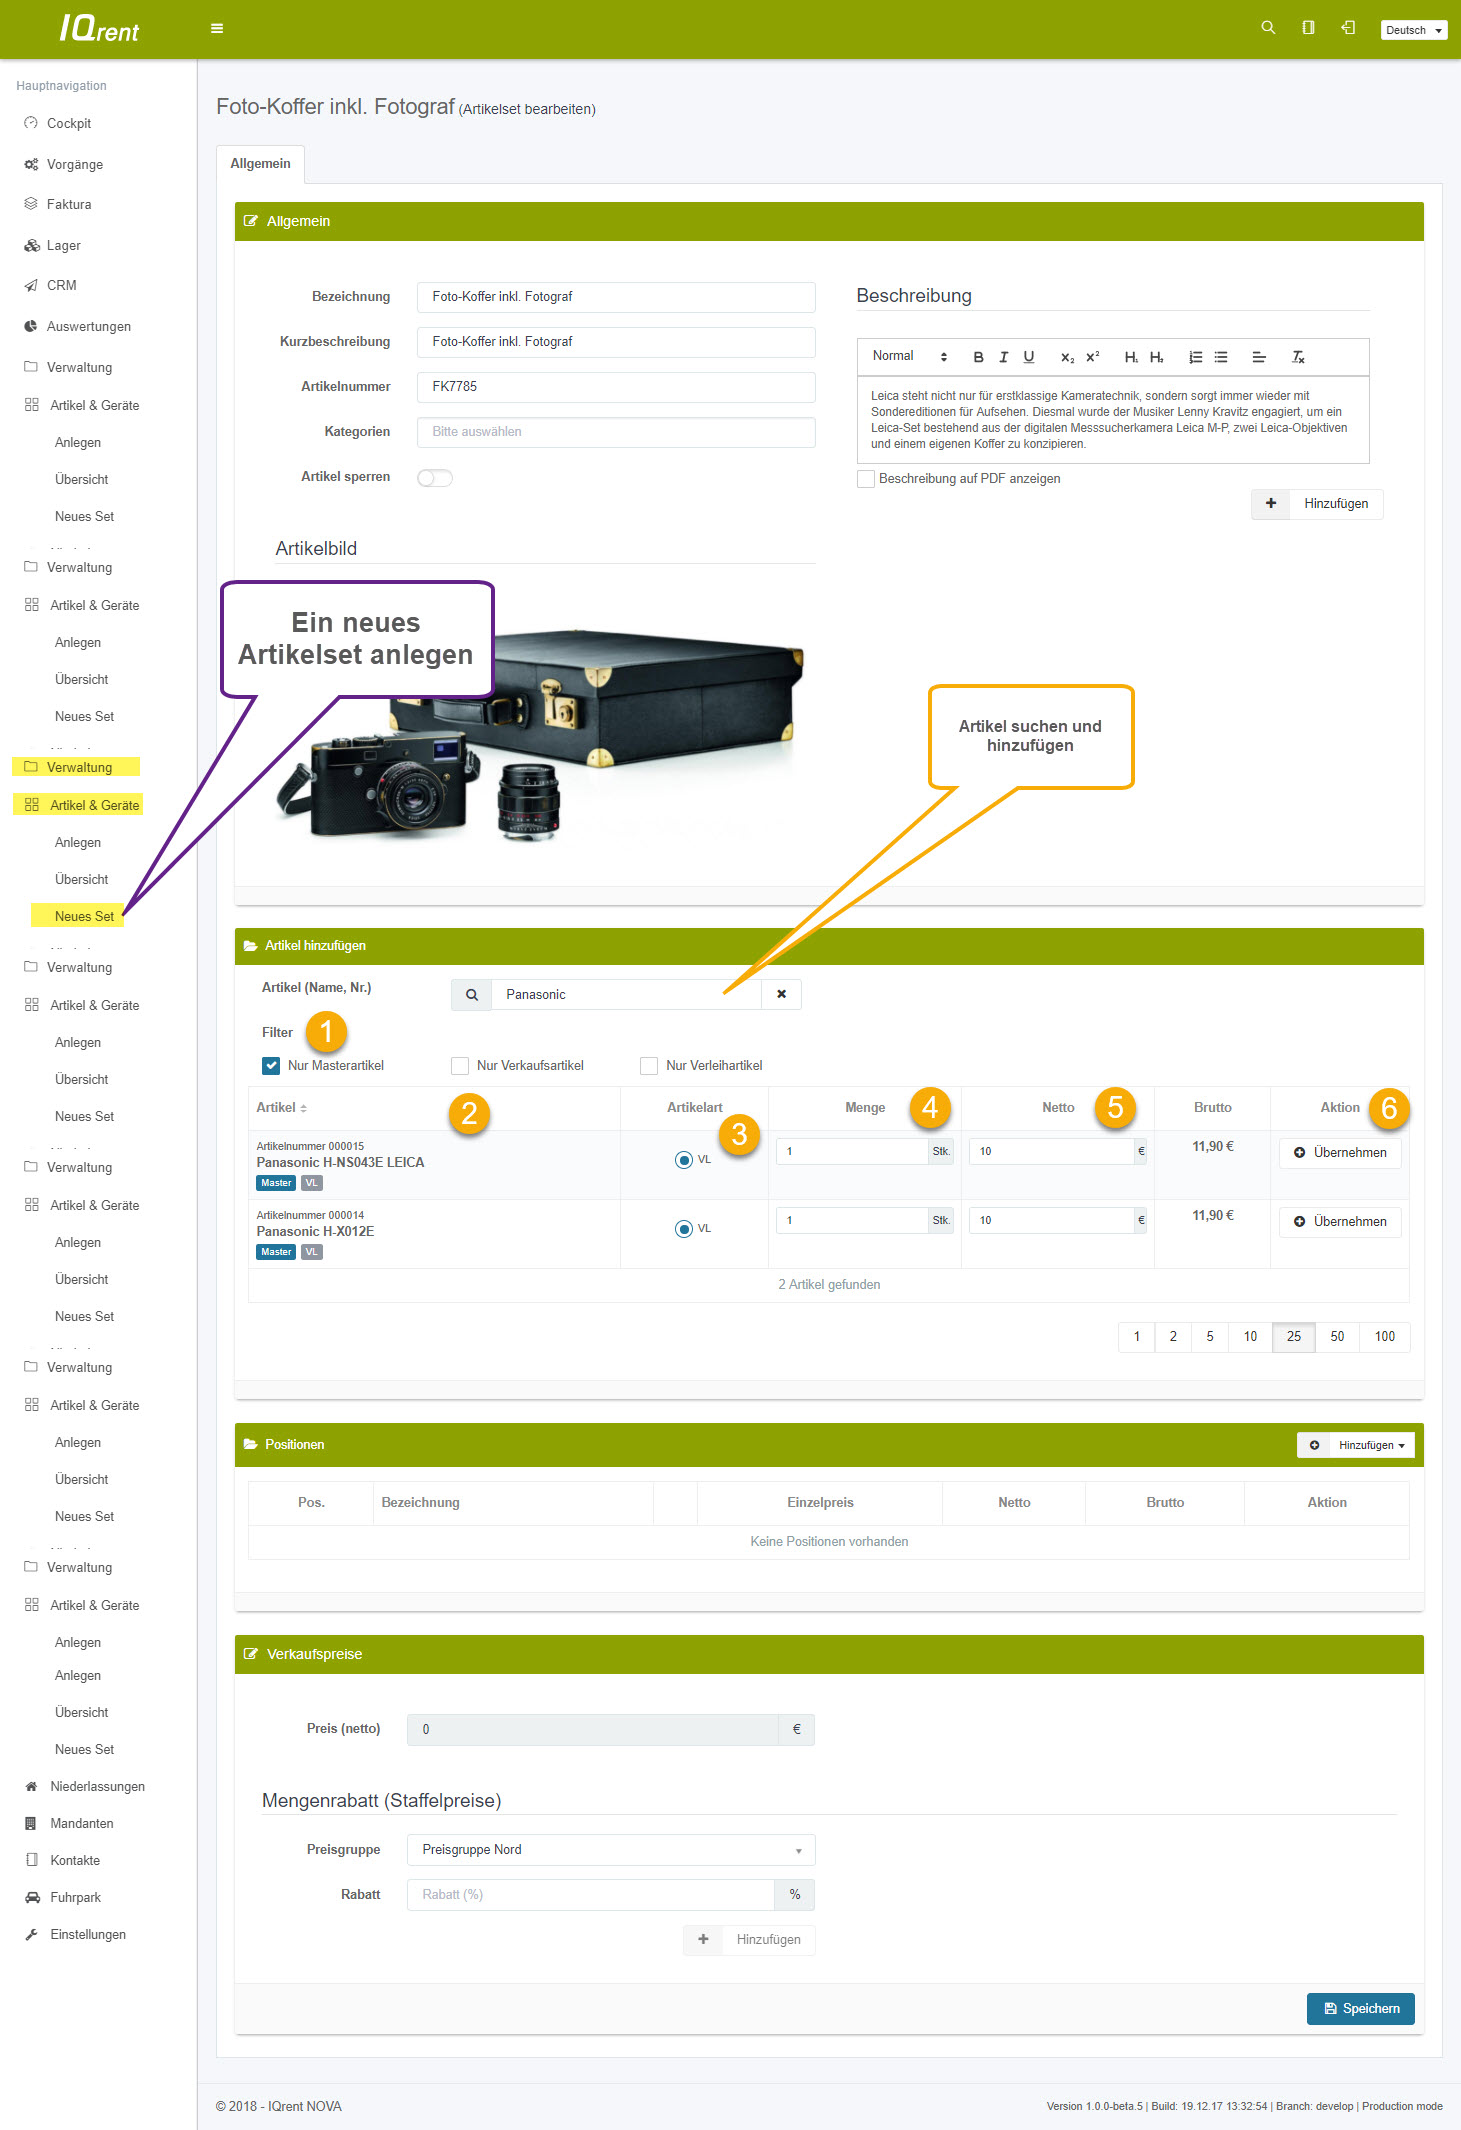Viewport: 1461px width, 2130px height.
Task: Open Hinzufügen dropdown in Positionen header
Action: pyautogui.click(x=1356, y=1445)
